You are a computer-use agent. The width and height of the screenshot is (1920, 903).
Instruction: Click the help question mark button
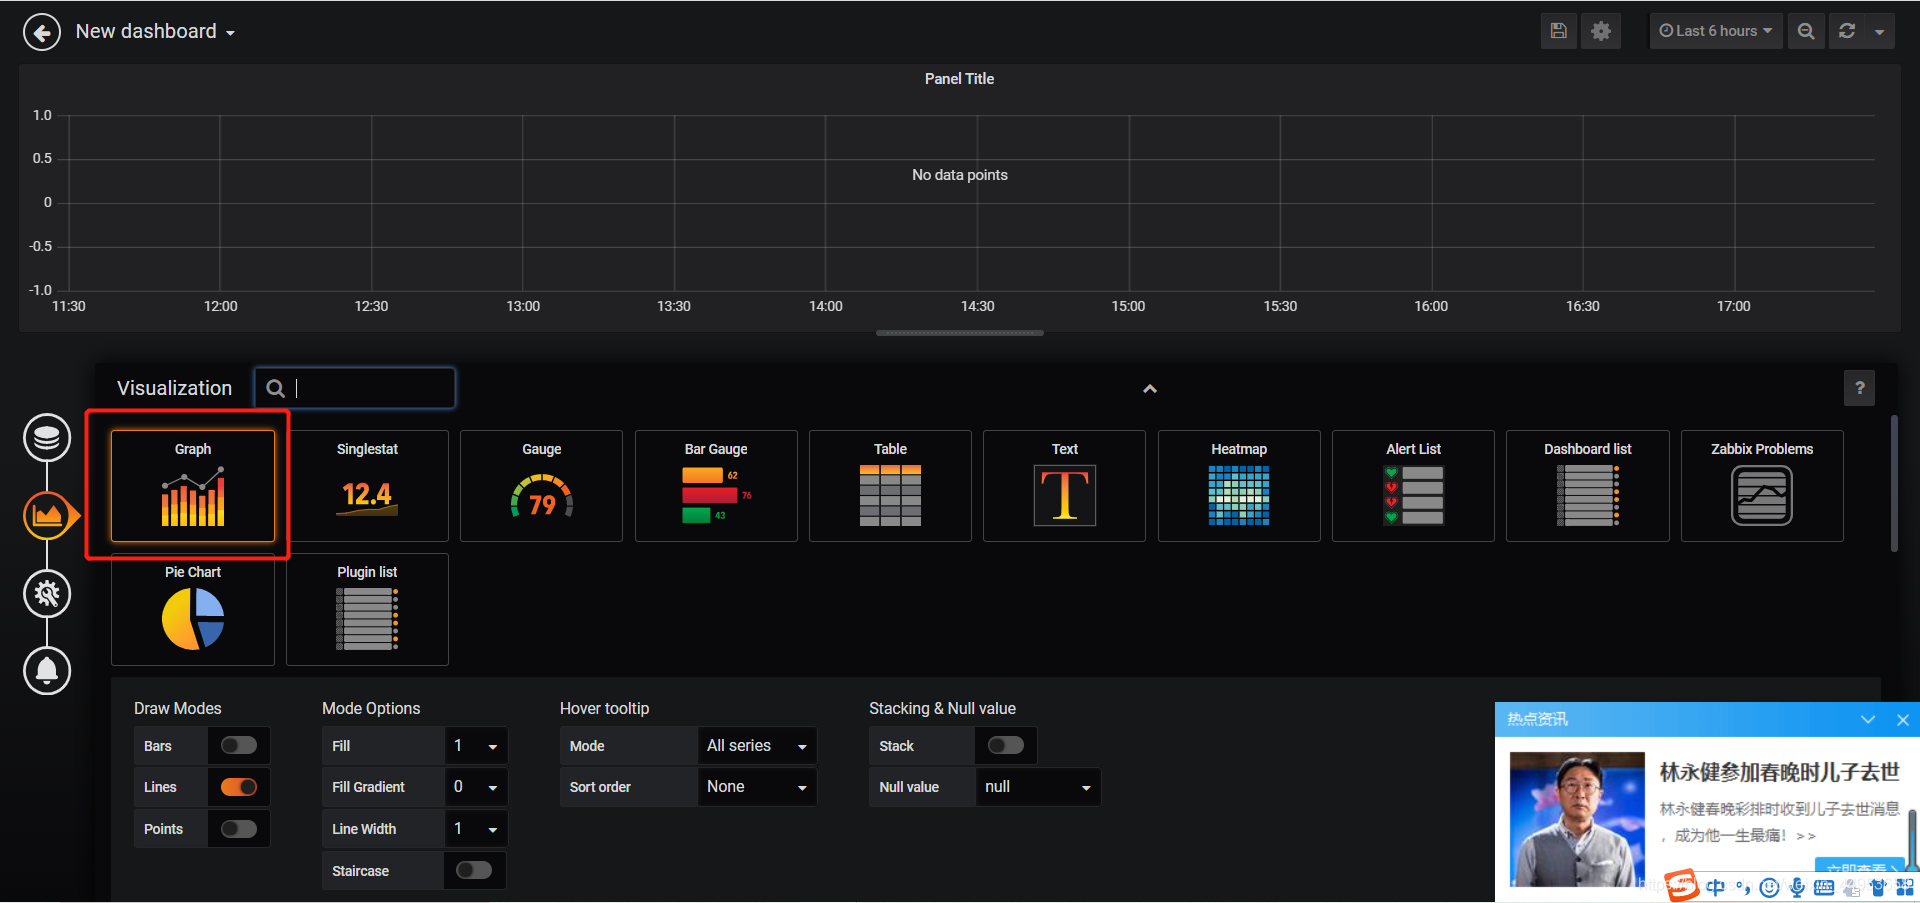point(1860,388)
